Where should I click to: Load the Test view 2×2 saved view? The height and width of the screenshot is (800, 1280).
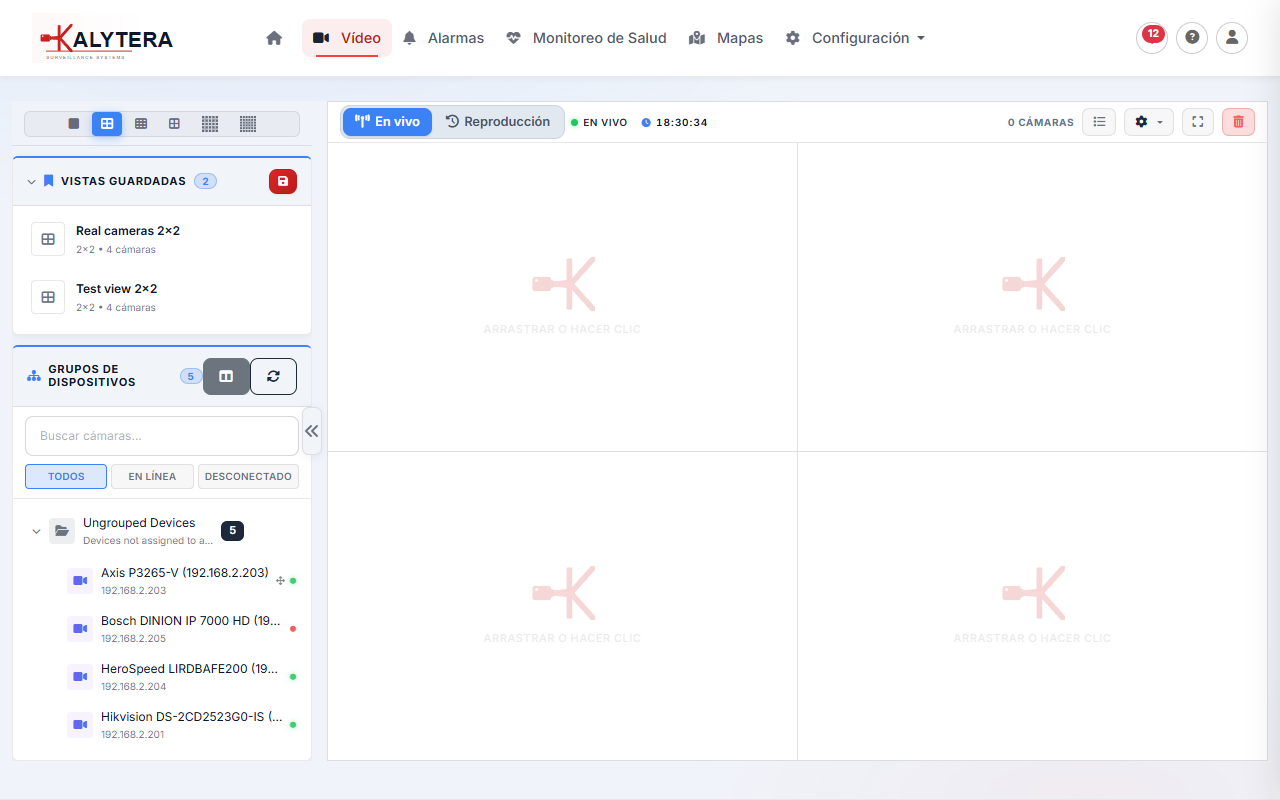click(162, 297)
